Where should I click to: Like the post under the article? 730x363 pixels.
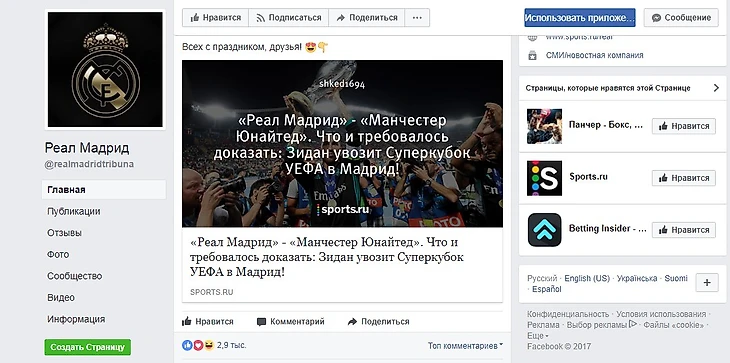tap(208, 322)
